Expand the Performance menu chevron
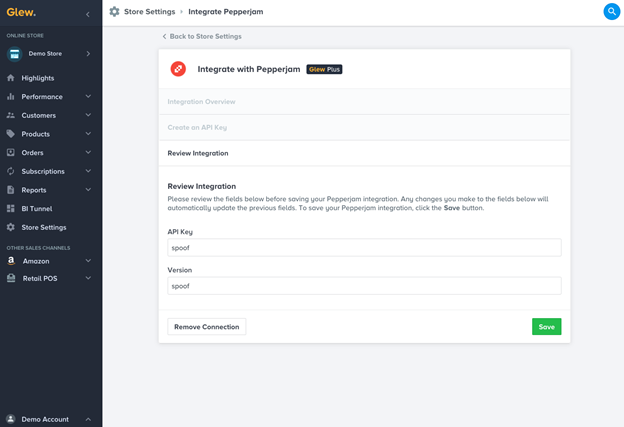The image size is (624, 427). [x=88, y=96]
